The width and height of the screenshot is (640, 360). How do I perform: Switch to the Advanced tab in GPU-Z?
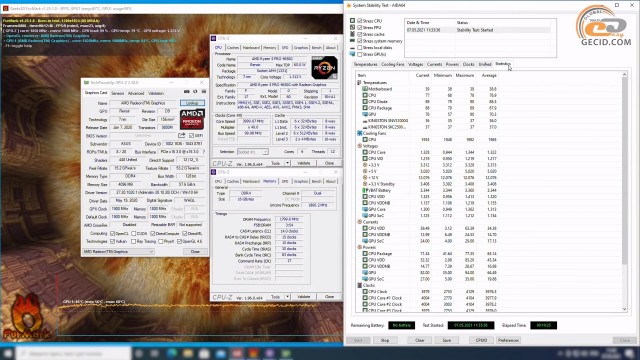click(136, 93)
